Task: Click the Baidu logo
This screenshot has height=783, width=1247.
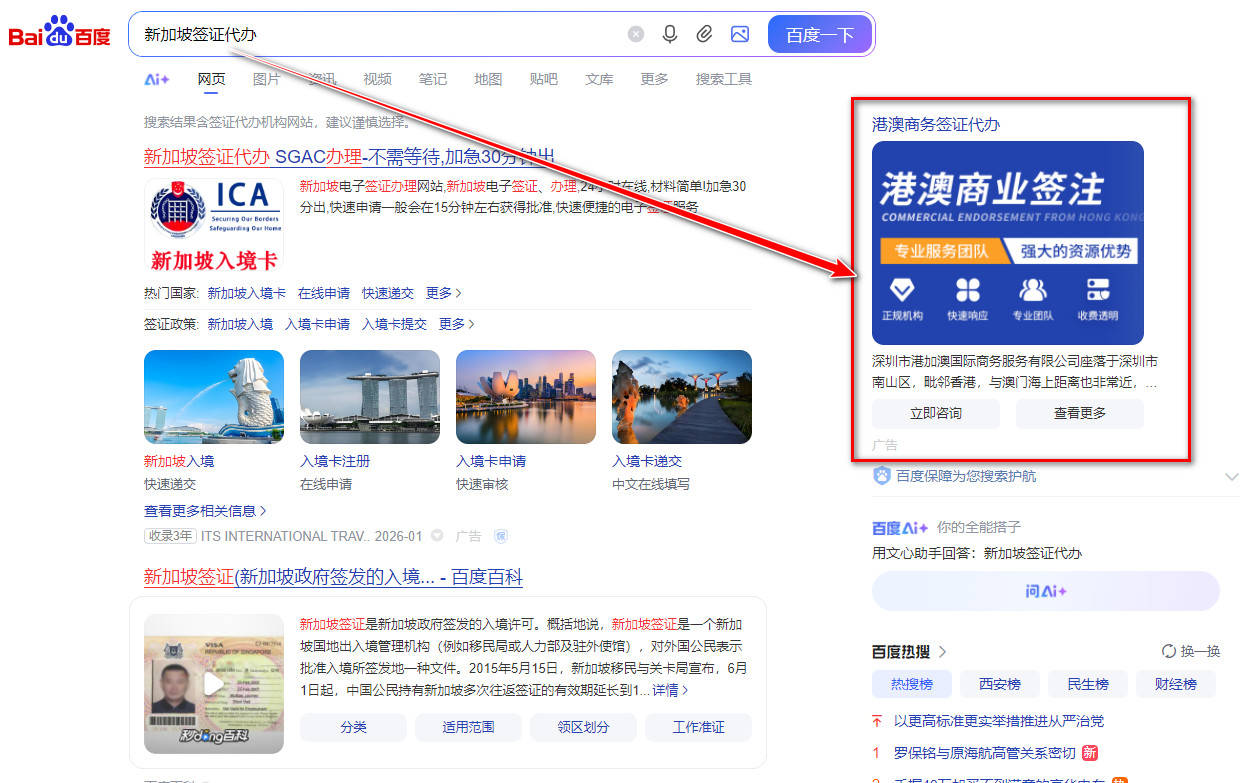Action: click(60, 33)
